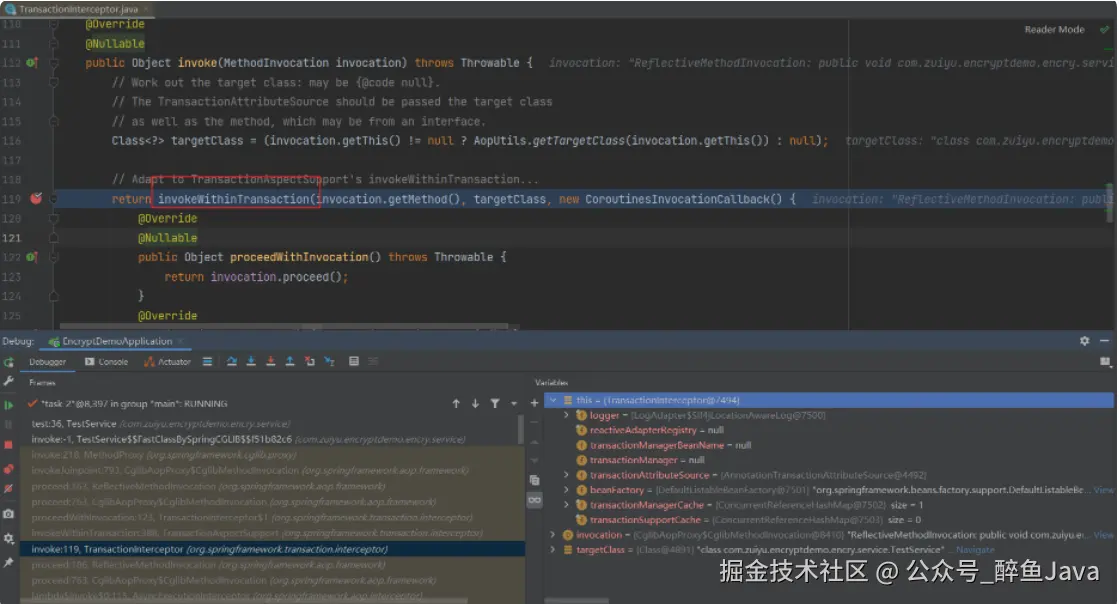
Task: Click override gutter icon on line 122
Action: click(31, 257)
